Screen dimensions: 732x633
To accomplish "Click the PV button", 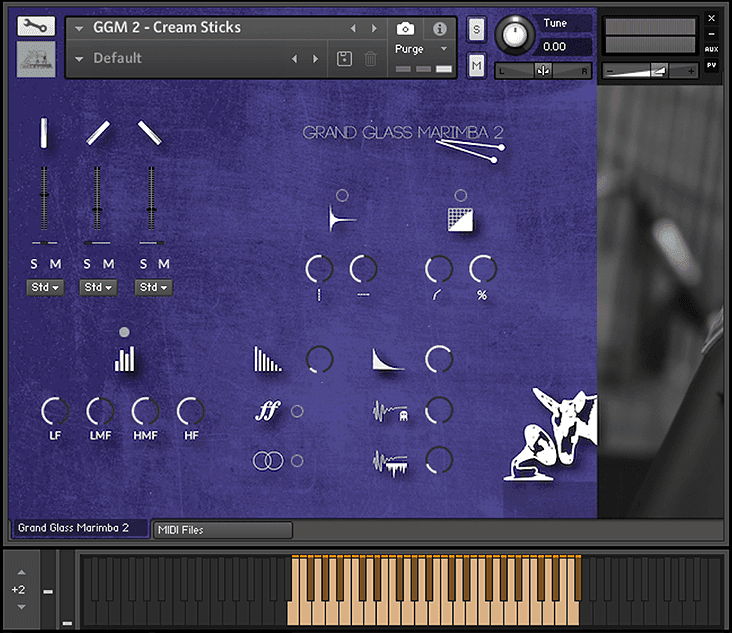I will pyautogui.click(x=711, y=65).
